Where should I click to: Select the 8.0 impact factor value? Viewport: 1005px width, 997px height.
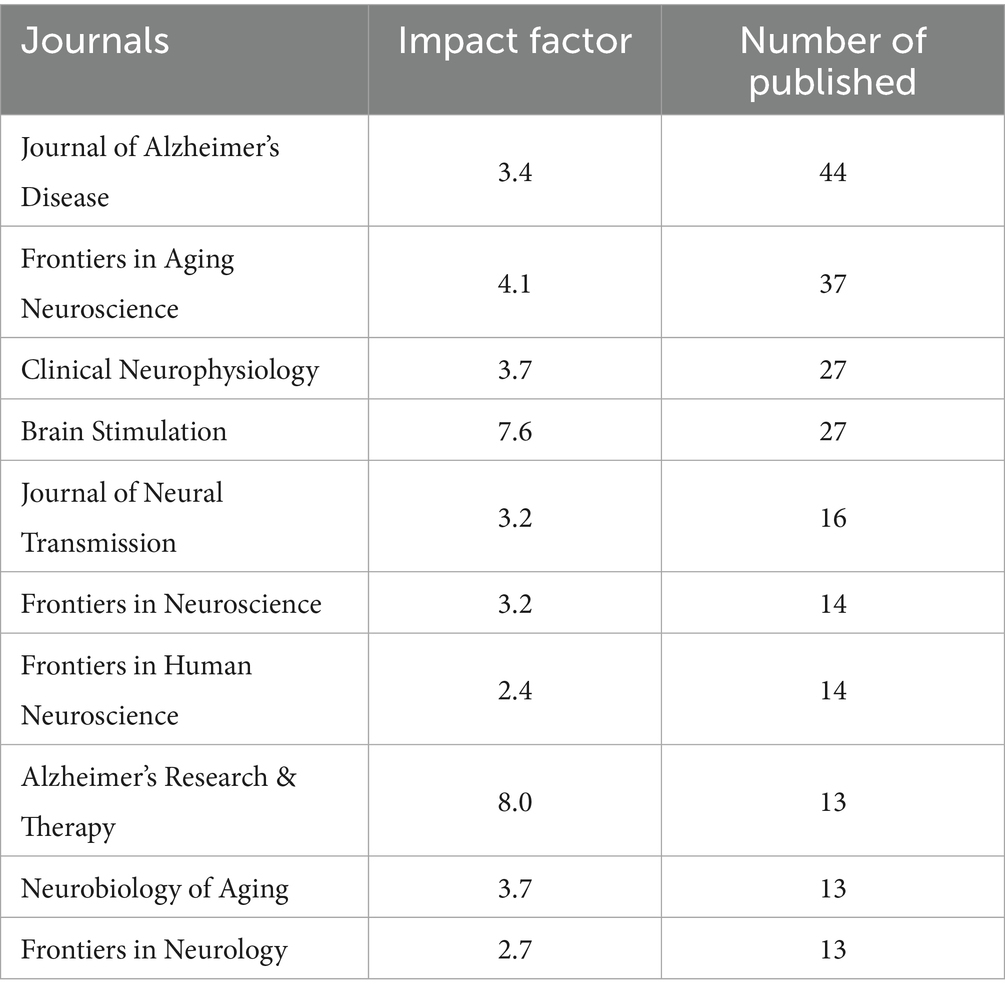(514, 802)
